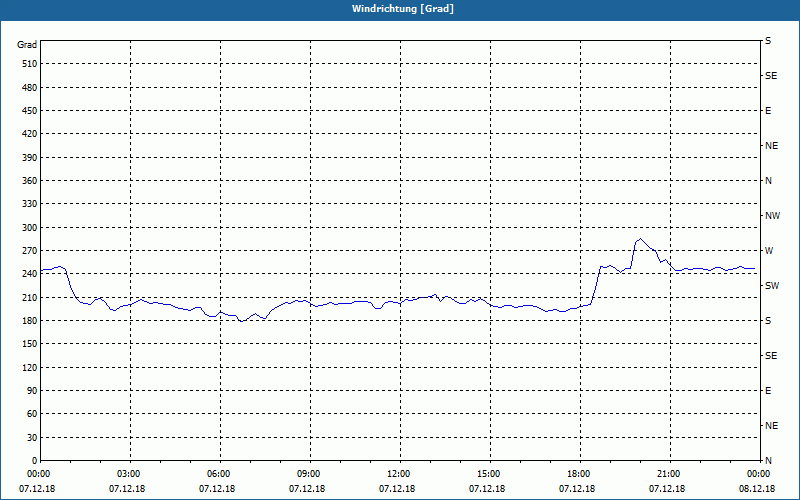This screenshot has width=800, height=500.
Task: Pick the 420 degree axis label
Action: (30, 134)
